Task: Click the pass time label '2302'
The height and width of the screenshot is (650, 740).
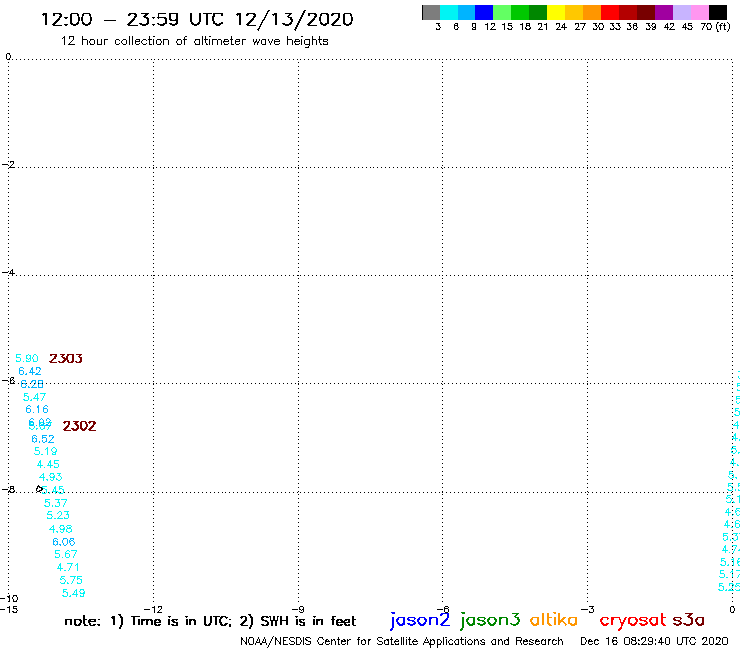Action: 79,426
